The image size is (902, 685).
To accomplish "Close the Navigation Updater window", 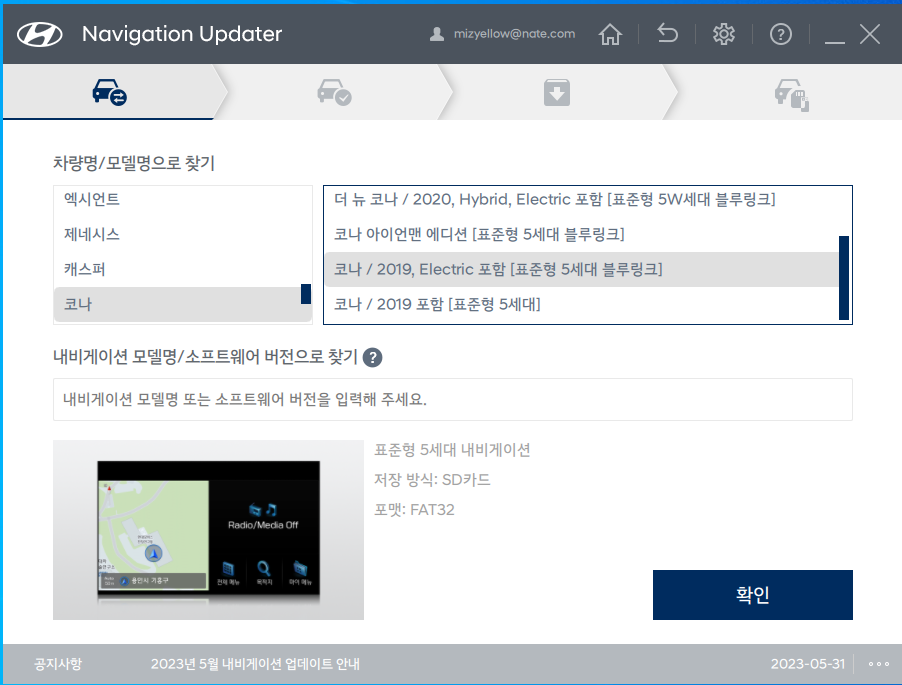I will pos(870,34).
